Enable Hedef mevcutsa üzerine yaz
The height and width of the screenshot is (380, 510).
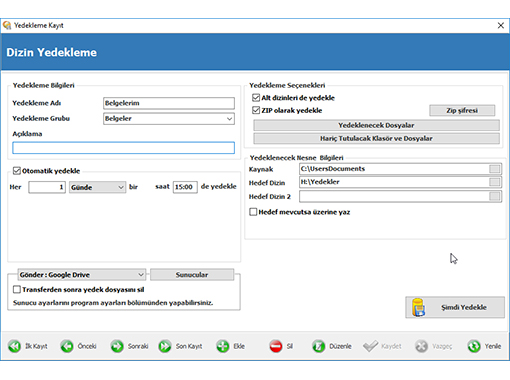pos(253,212)
